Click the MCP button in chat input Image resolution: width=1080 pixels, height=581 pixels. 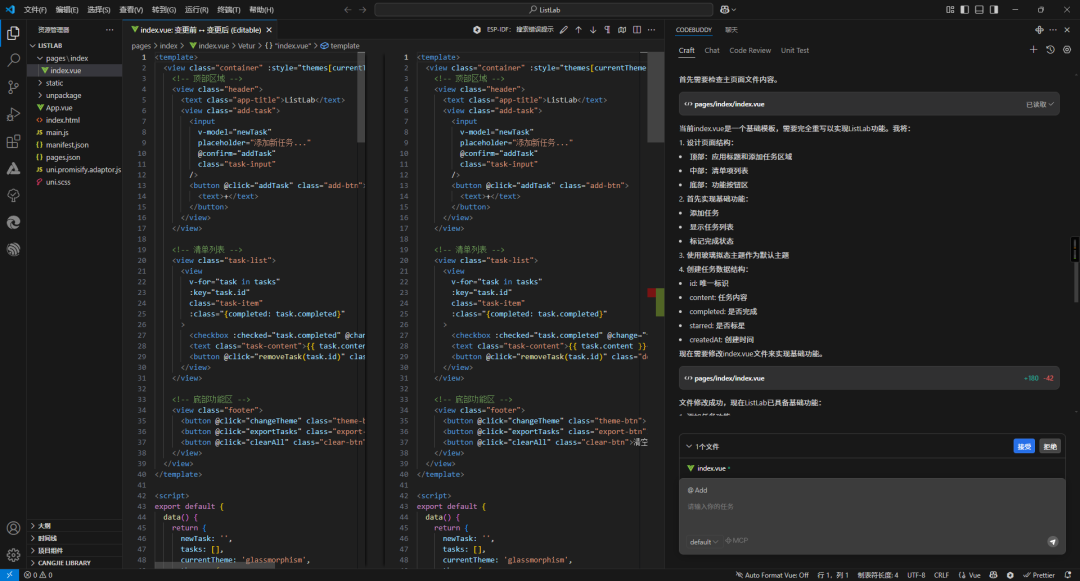click(736, 541)
